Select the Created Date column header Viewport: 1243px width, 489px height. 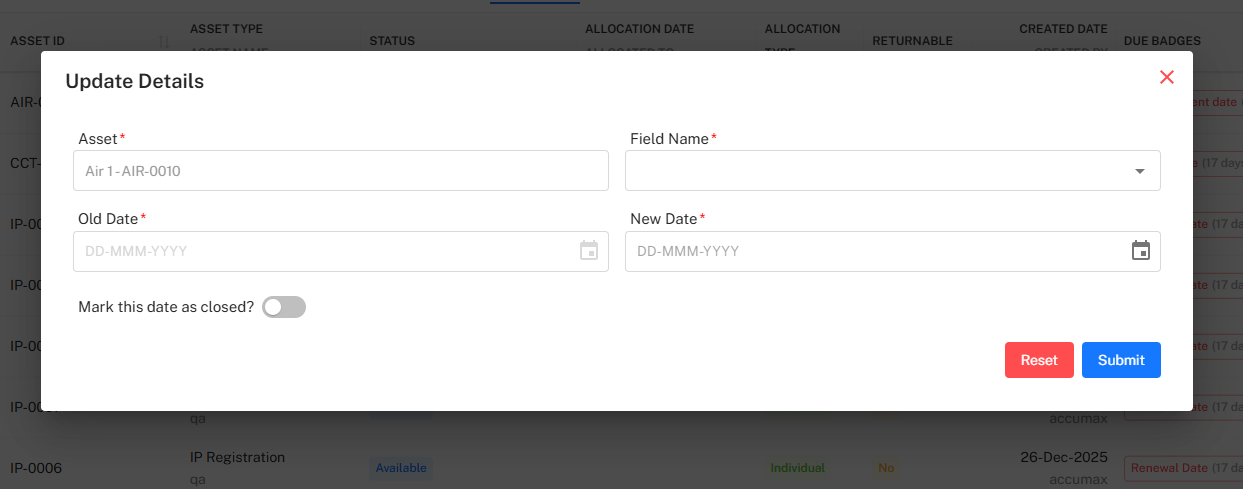pos(1063,29)
